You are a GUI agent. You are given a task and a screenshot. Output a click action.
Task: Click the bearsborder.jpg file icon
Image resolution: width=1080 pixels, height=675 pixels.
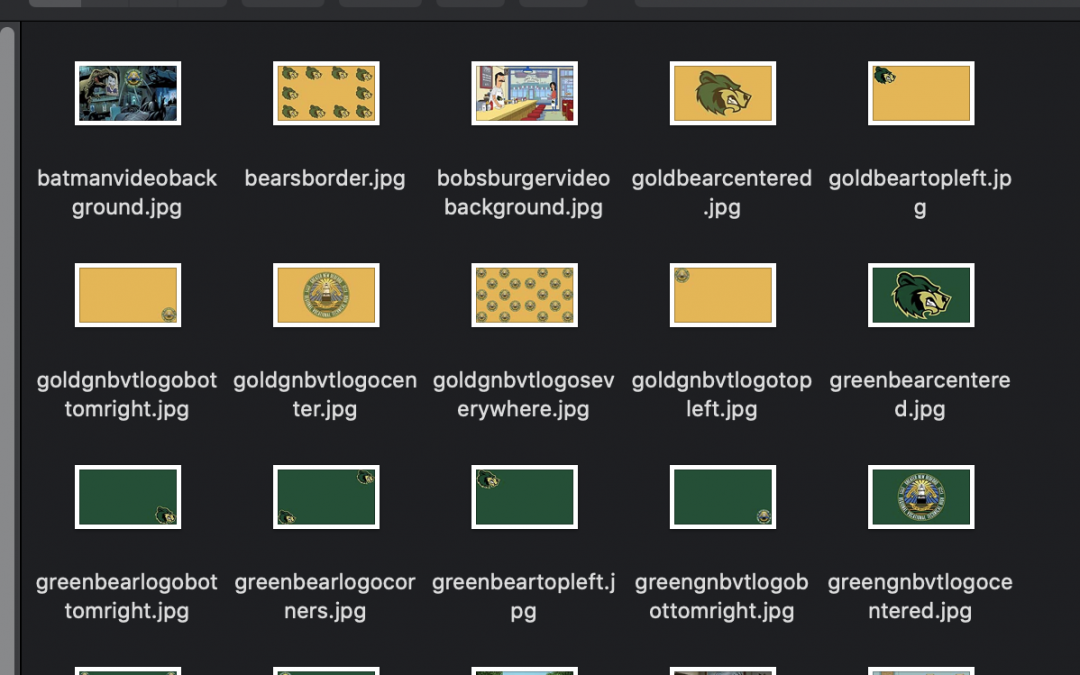coord(326,93)
